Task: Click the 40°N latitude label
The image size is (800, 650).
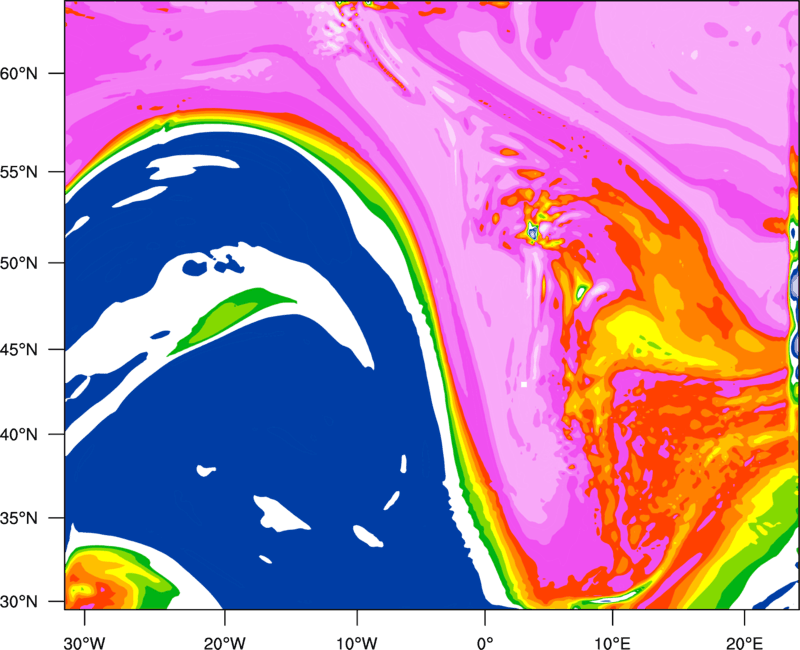Action: [19, 434]
